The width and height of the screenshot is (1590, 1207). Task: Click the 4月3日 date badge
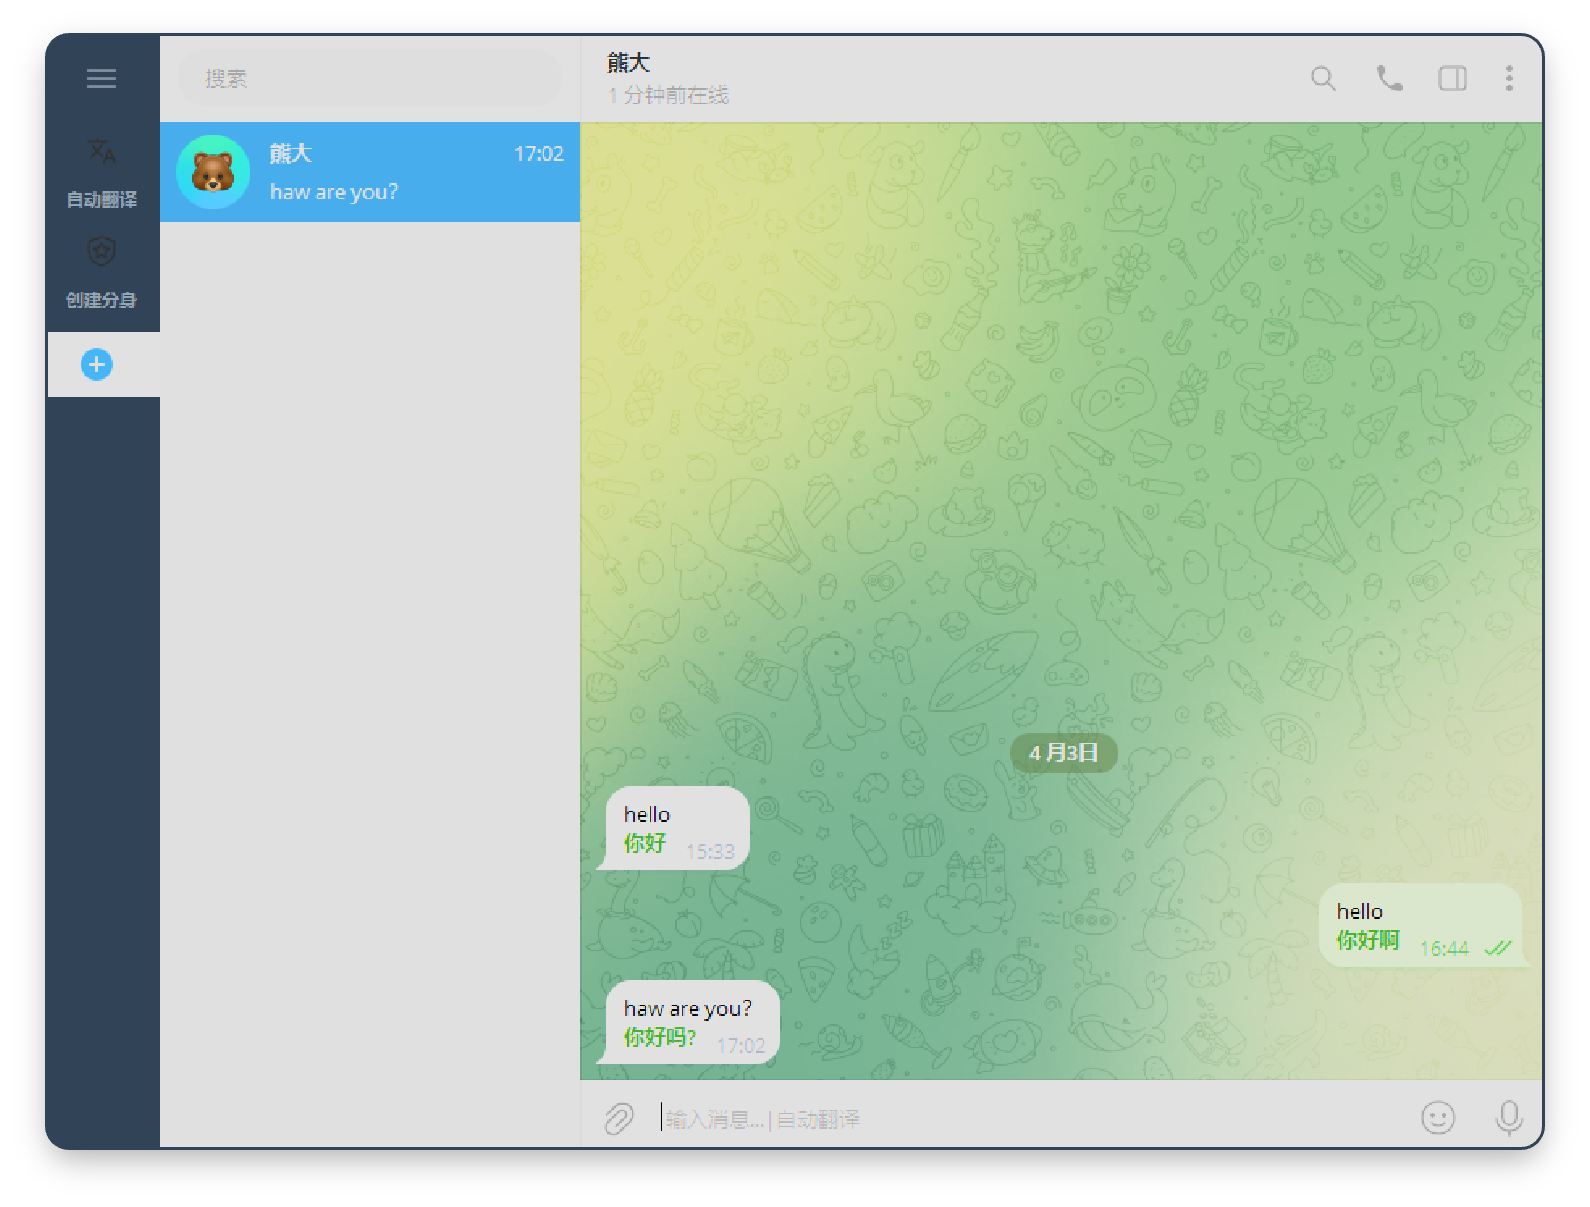pos(1063,752)
